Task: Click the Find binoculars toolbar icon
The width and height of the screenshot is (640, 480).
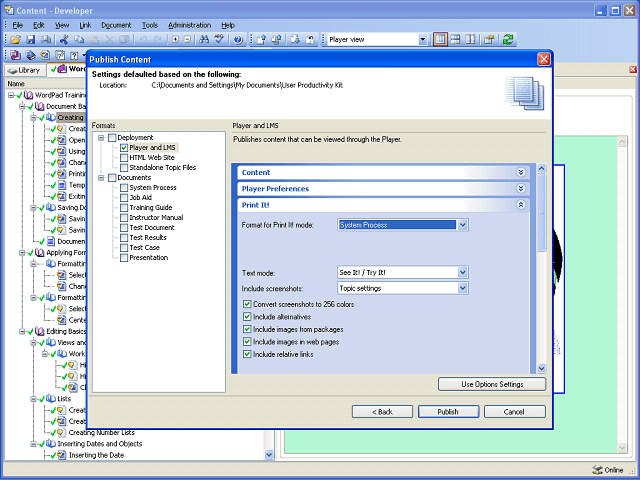Action: (x=204, y=40)
